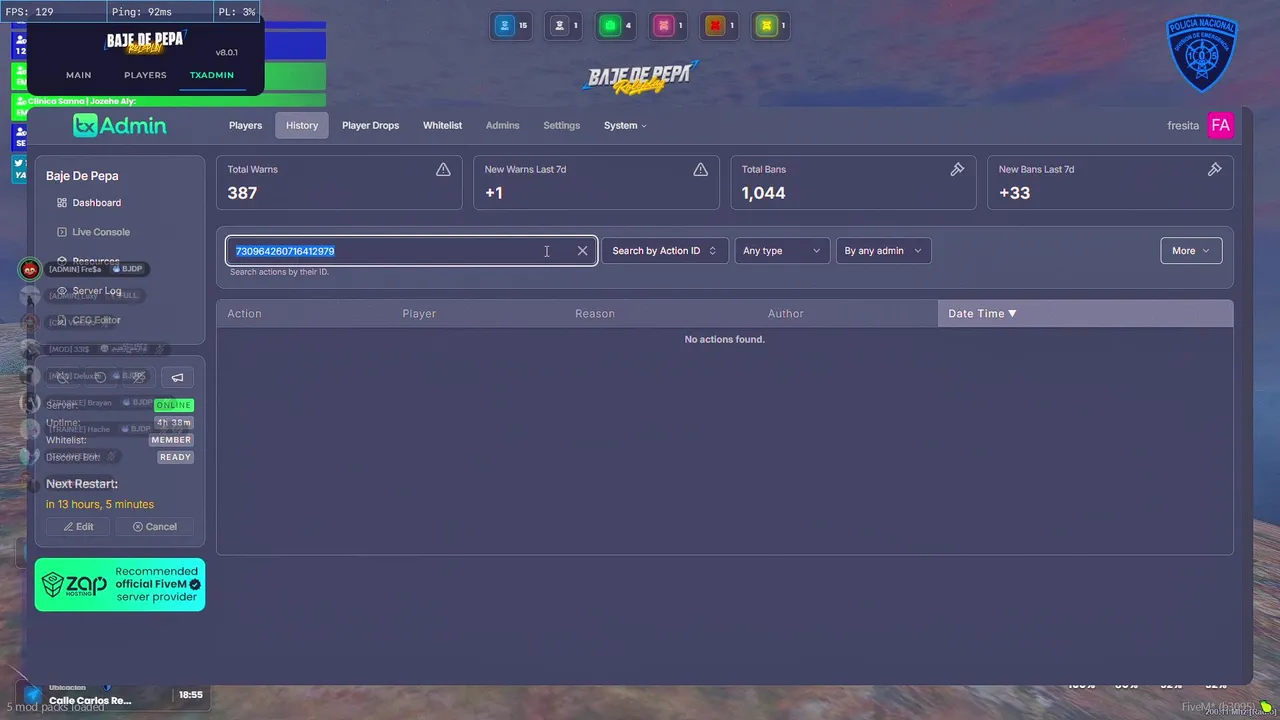
Task: Open the By any admin dropdown
Action: pyautogui.click(x=883, y=251)
